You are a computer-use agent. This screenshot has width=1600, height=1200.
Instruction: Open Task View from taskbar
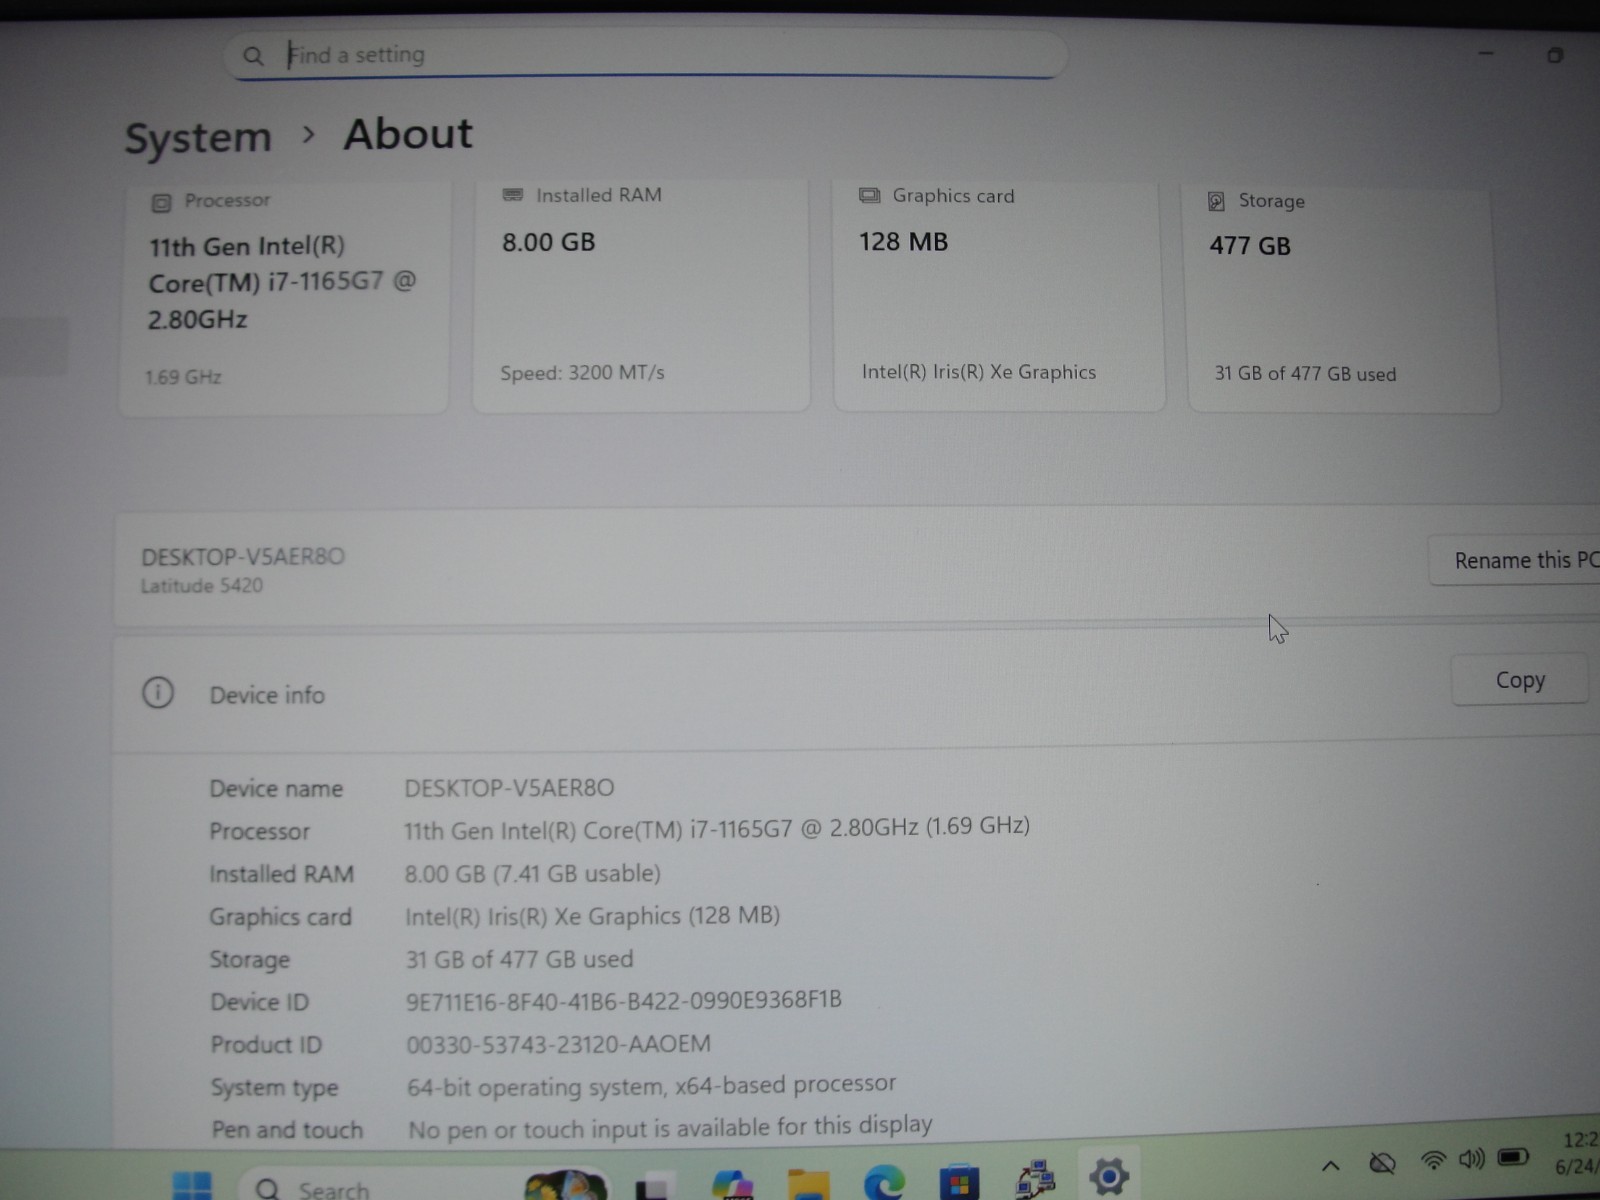pos(653,1187)
